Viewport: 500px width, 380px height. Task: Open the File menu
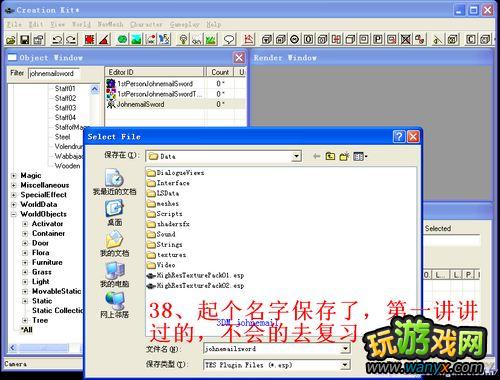14,24
